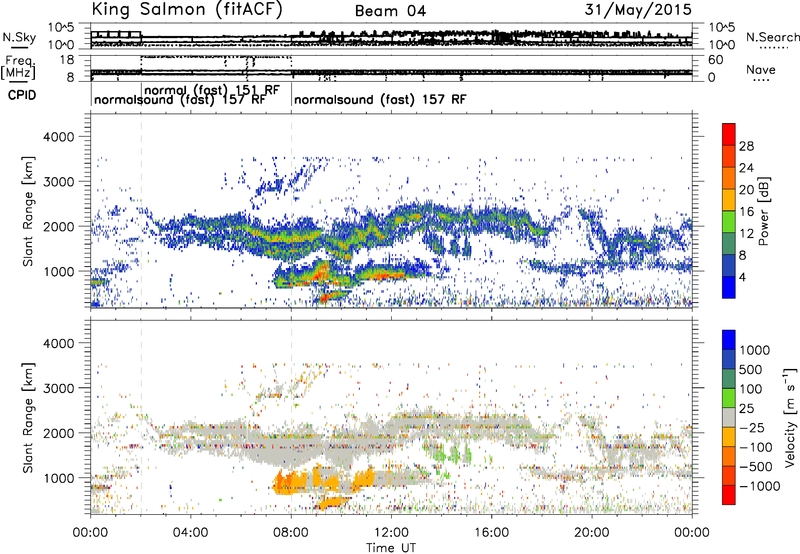Screen dimensions: 800x554
Task: Click the 4000 tick in the velocity panel
Action: coord(58,343)
